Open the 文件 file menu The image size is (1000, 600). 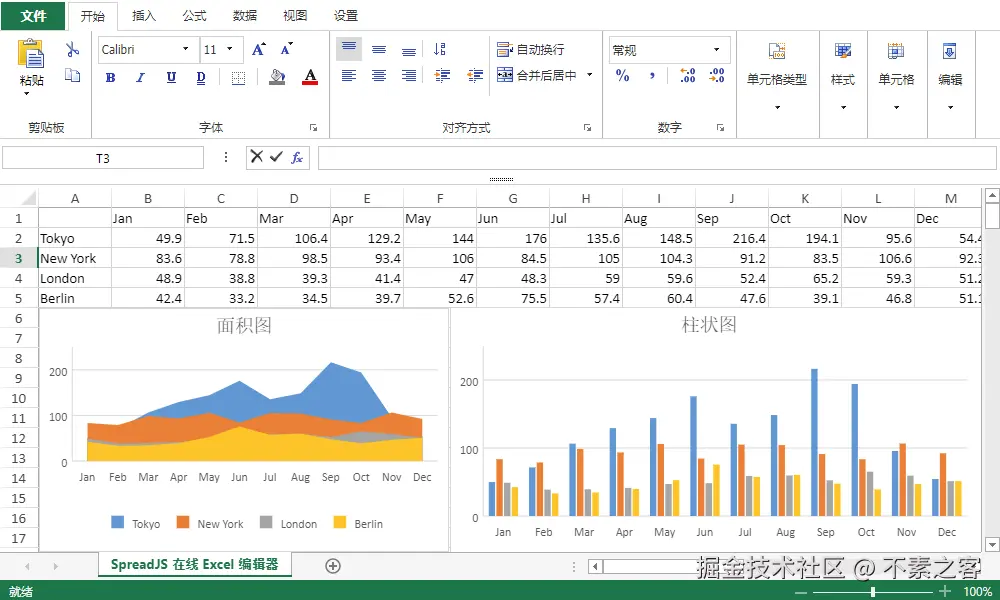(33, 16)
